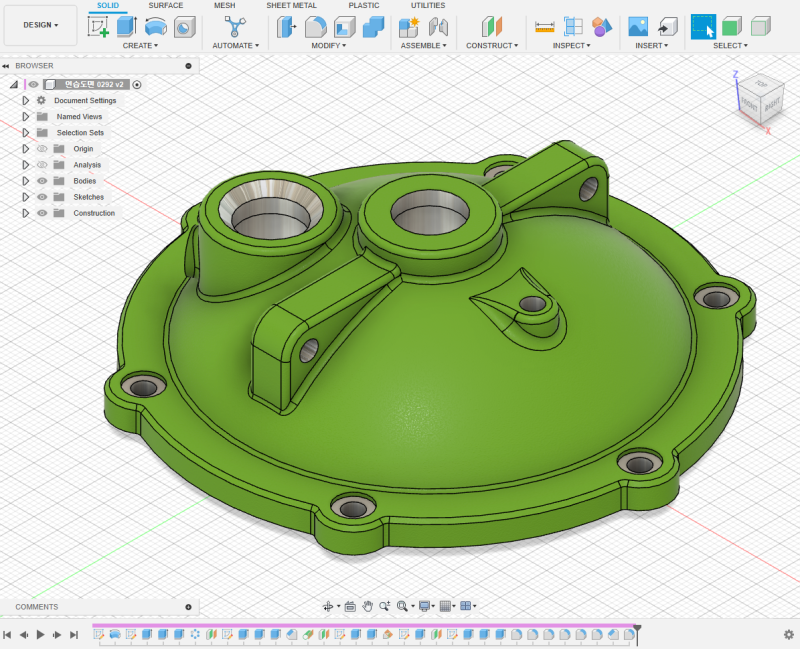
Task: Click the Insert Image icon
Action: click(x=638, y=27)
